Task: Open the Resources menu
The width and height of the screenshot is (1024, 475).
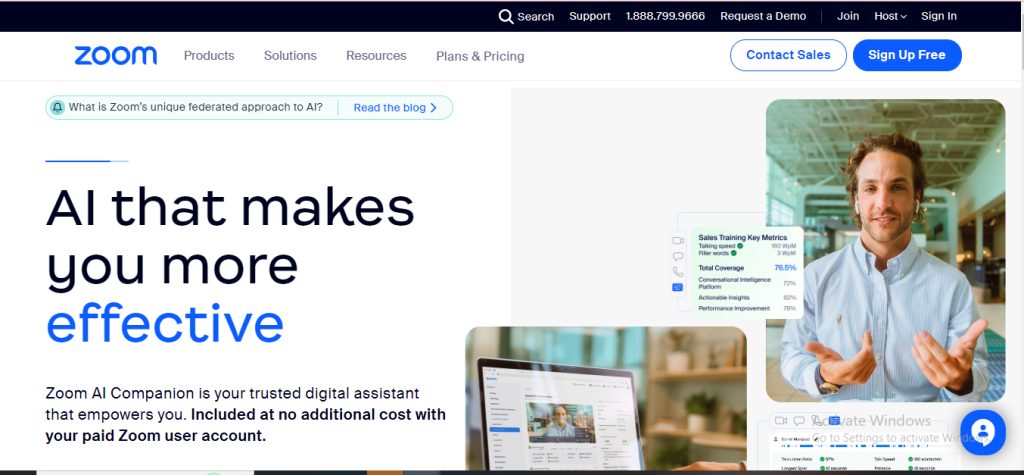Action: point(376,56)
